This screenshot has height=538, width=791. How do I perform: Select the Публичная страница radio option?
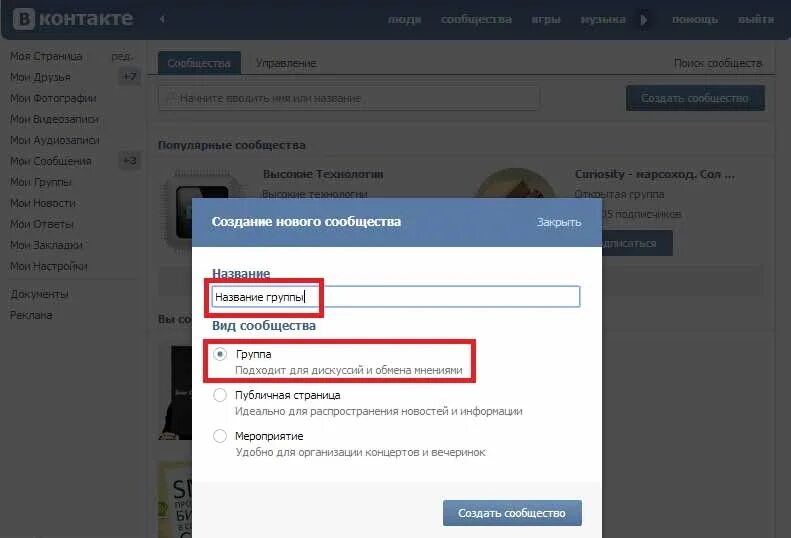tap(219, 395)
